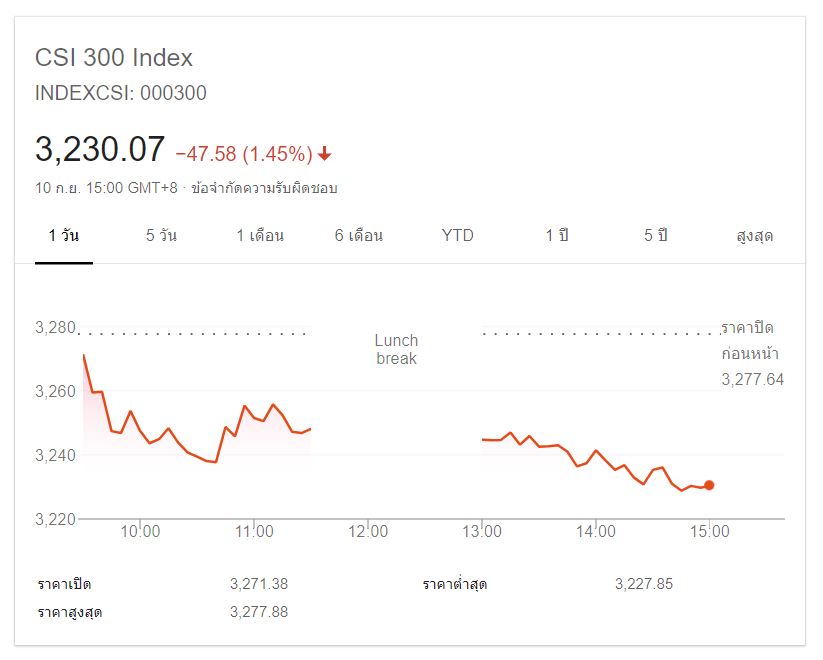Open the สูงสุด range tab
The width and height of the screenshot is (823, 660).
point(755,236)
